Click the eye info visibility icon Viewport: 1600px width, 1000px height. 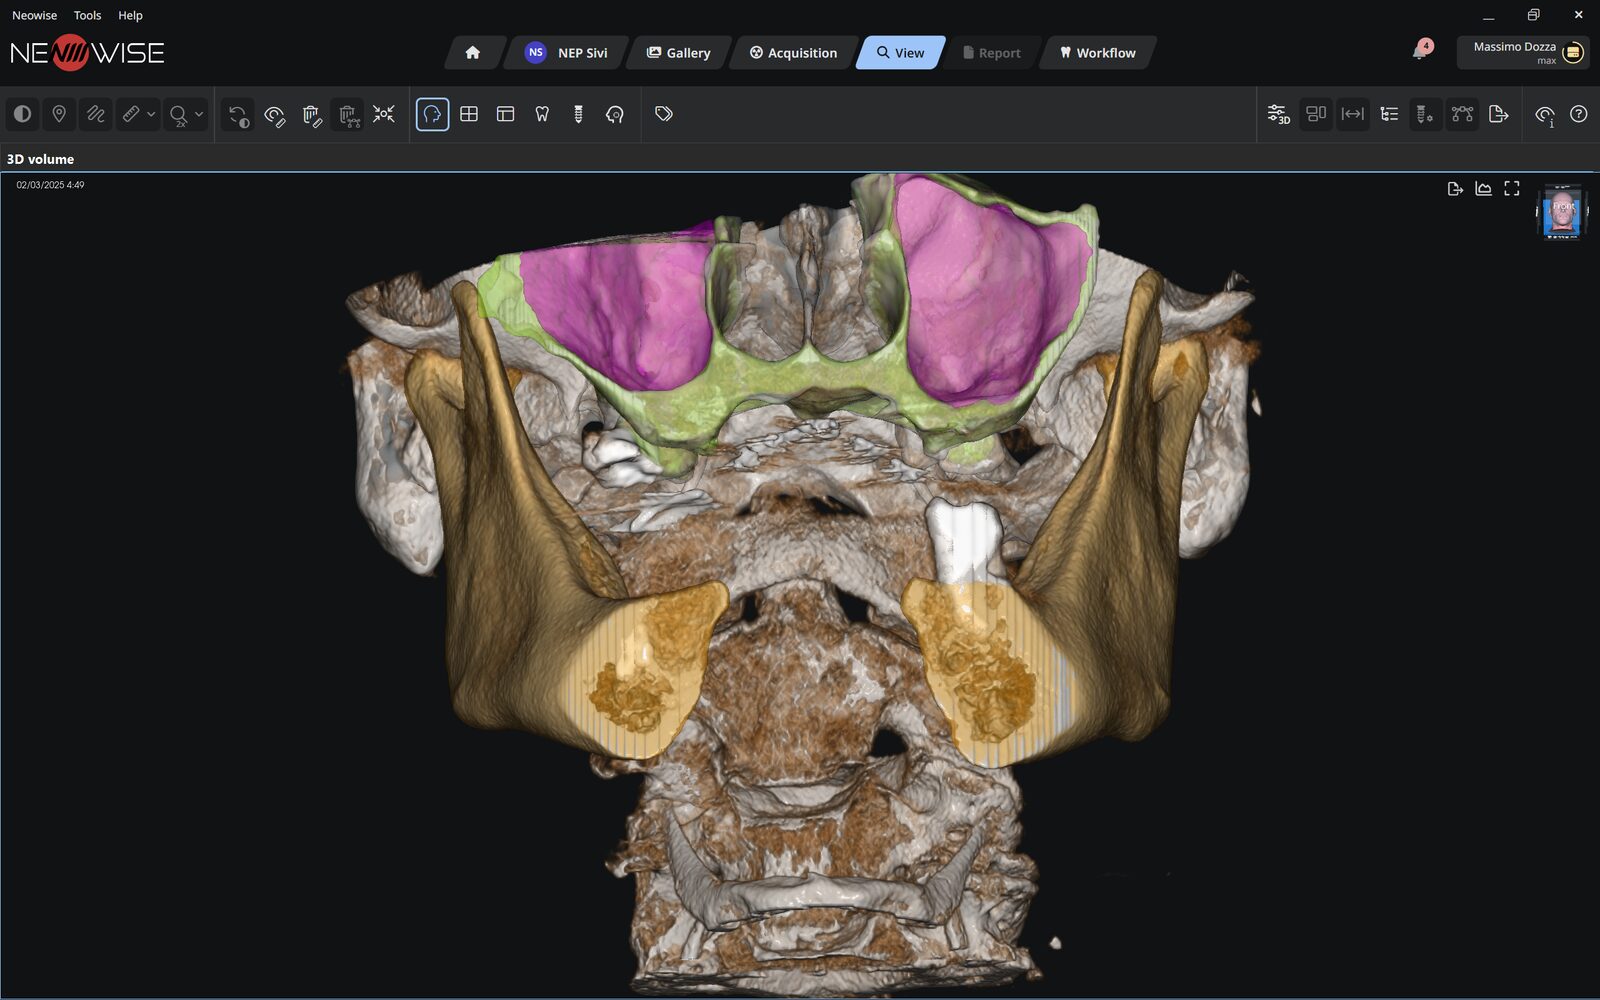(1545, 115)
